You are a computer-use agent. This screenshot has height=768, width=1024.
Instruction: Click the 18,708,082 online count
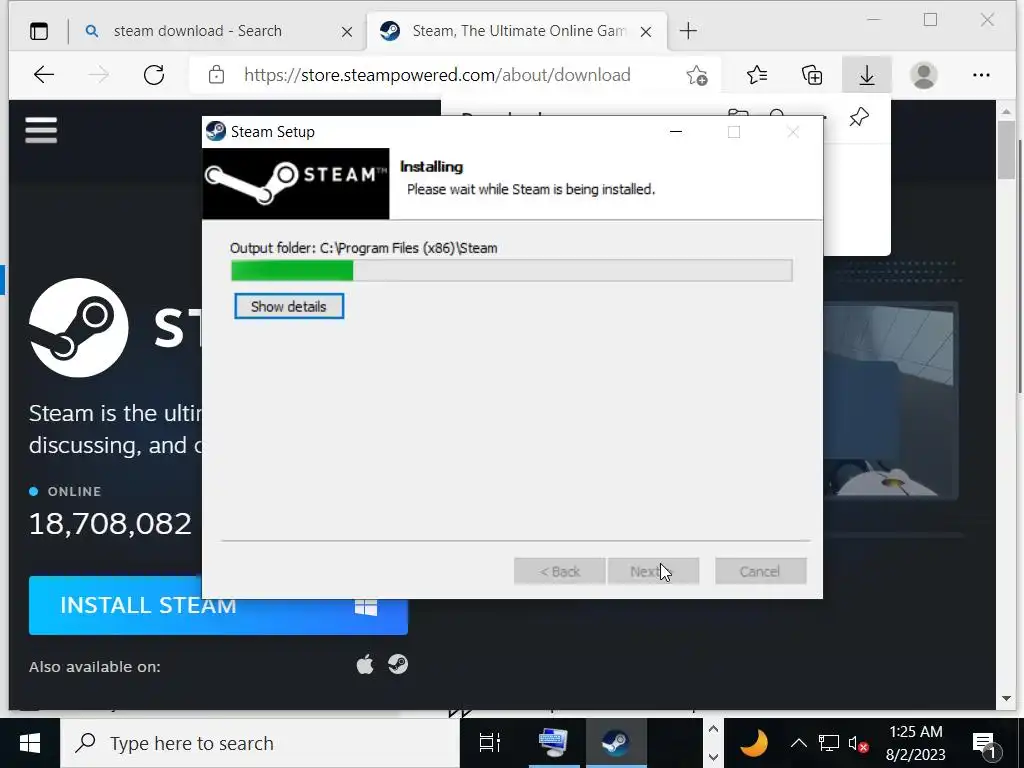(x=110, y=524)
